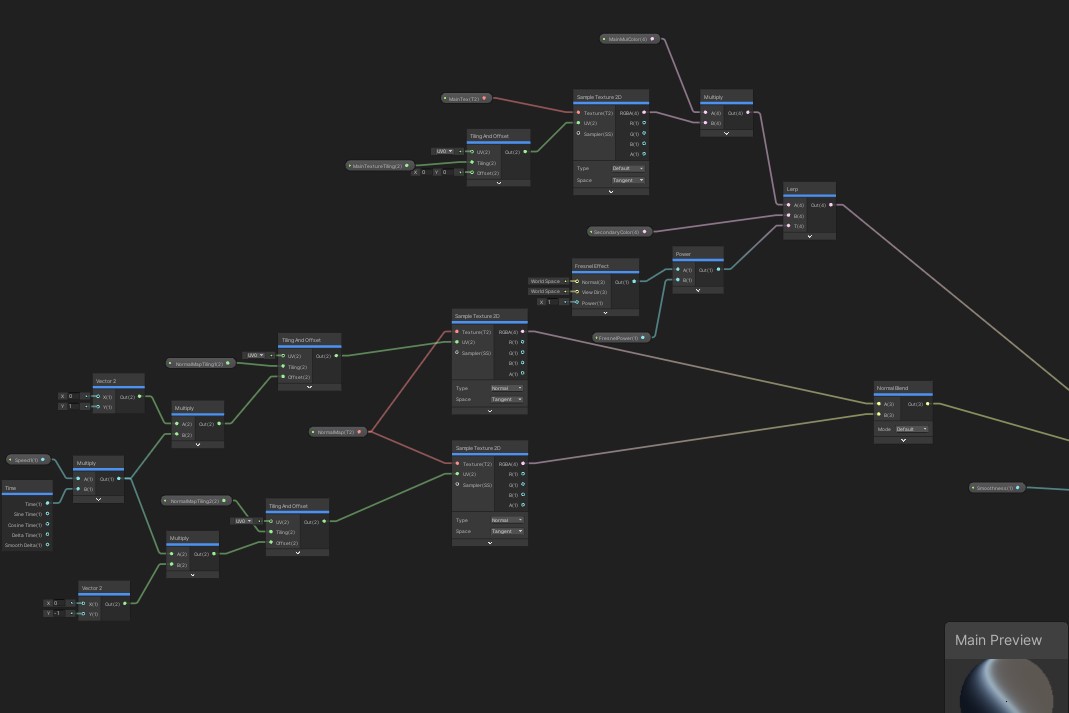Collapse the Power node with its chevron
This screenshot has width=1069, height=713.
click(x=697, y=290)
